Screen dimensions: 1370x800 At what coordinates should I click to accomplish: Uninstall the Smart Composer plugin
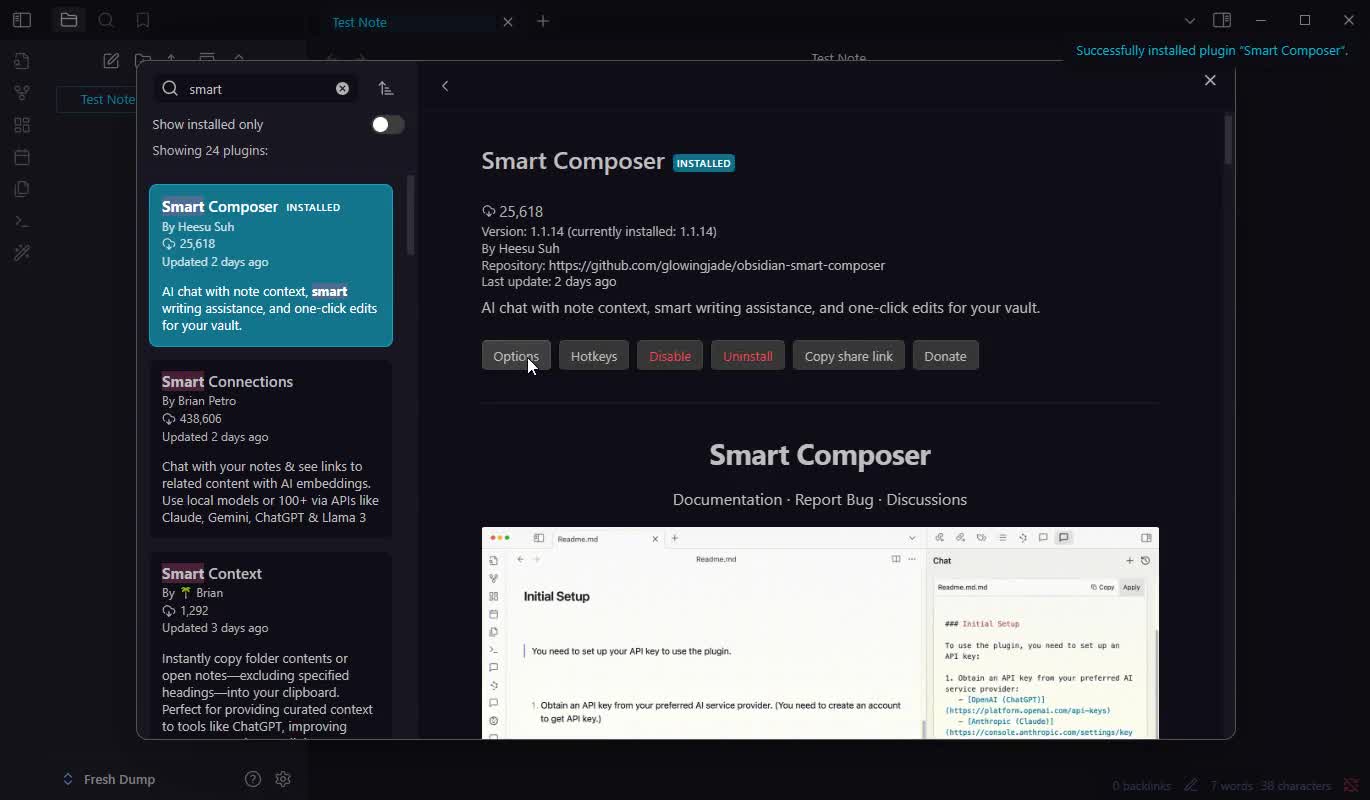click(x=748, y=356)
